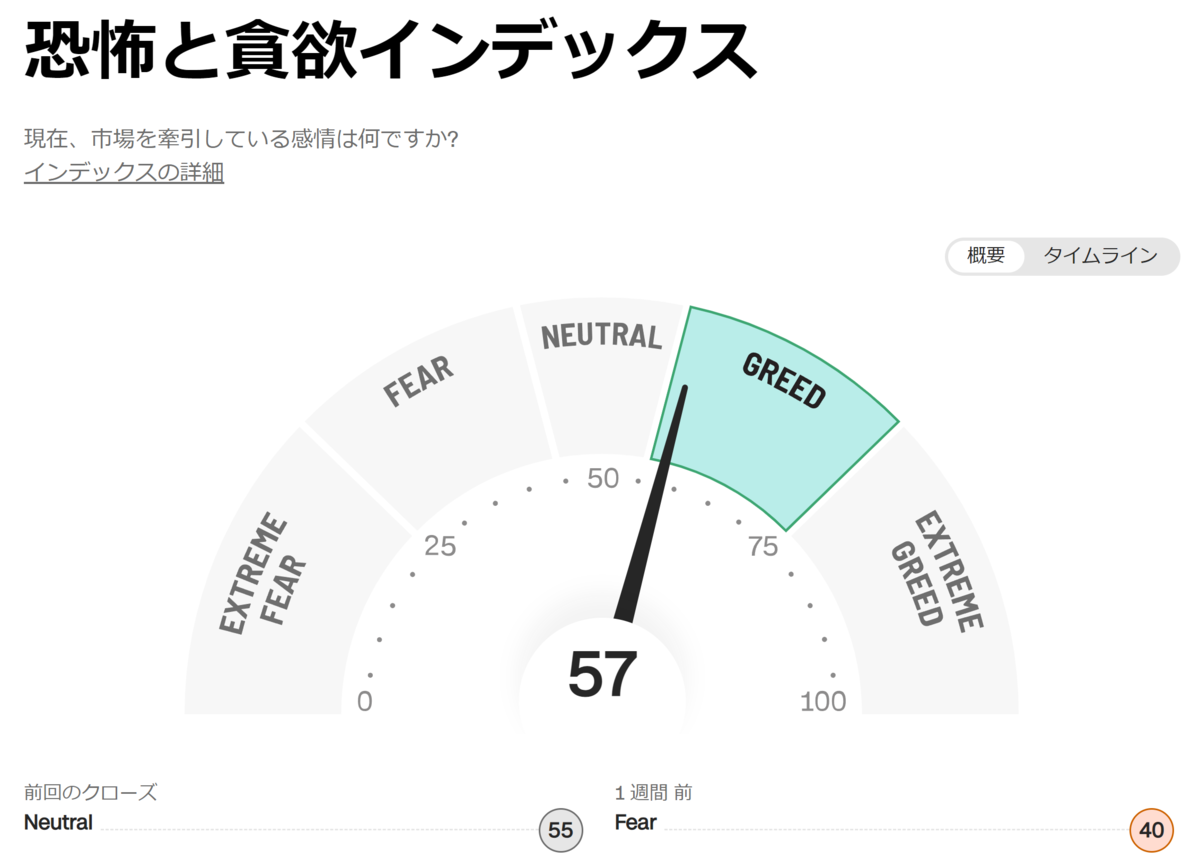Click the 100 scale mark on gauge
1200x859 pixels.
pyautogui.click(x=823, y=702)
